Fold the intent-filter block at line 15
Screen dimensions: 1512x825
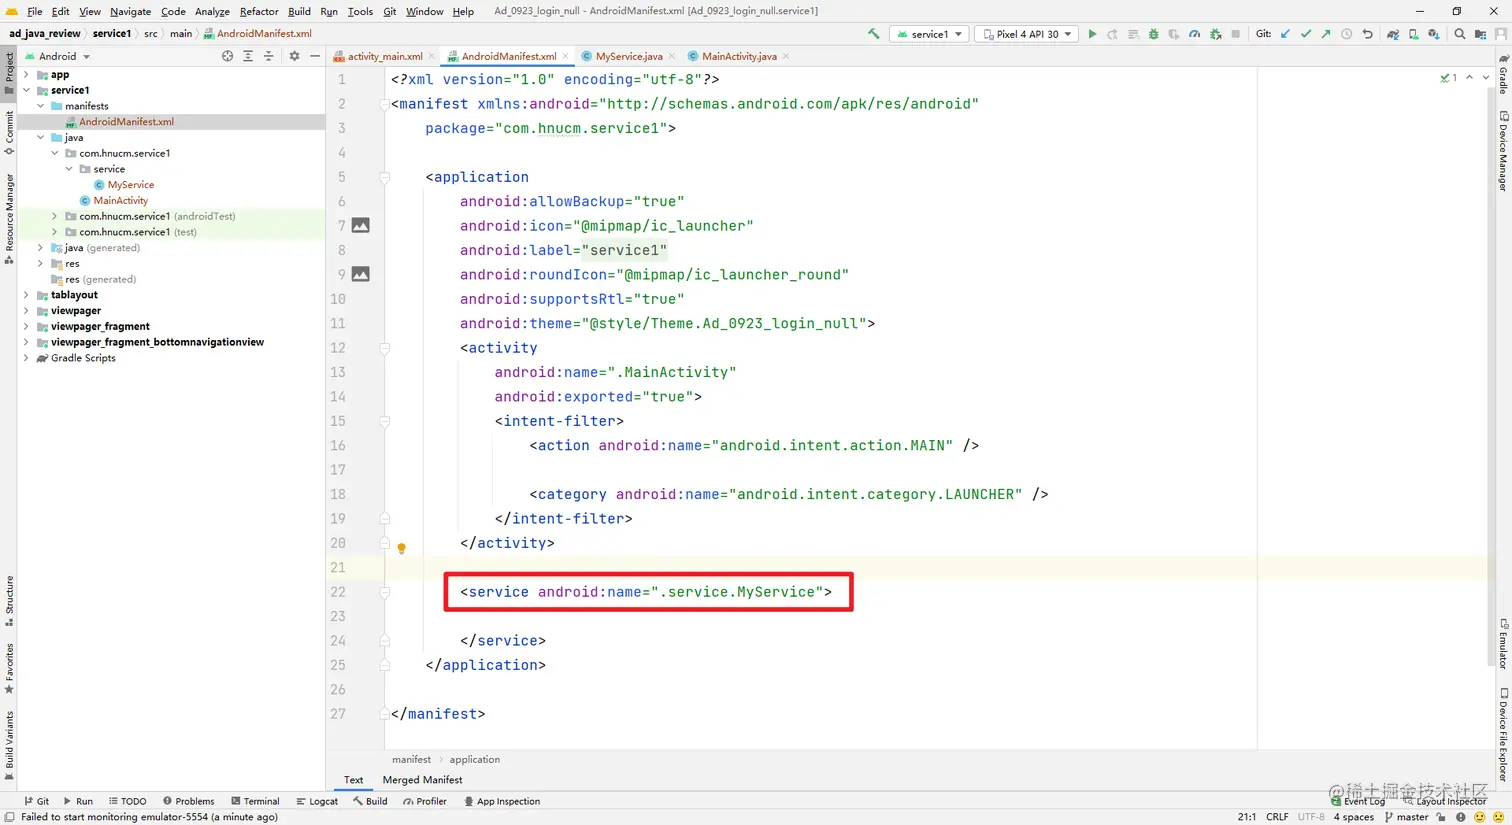(385, 421)
